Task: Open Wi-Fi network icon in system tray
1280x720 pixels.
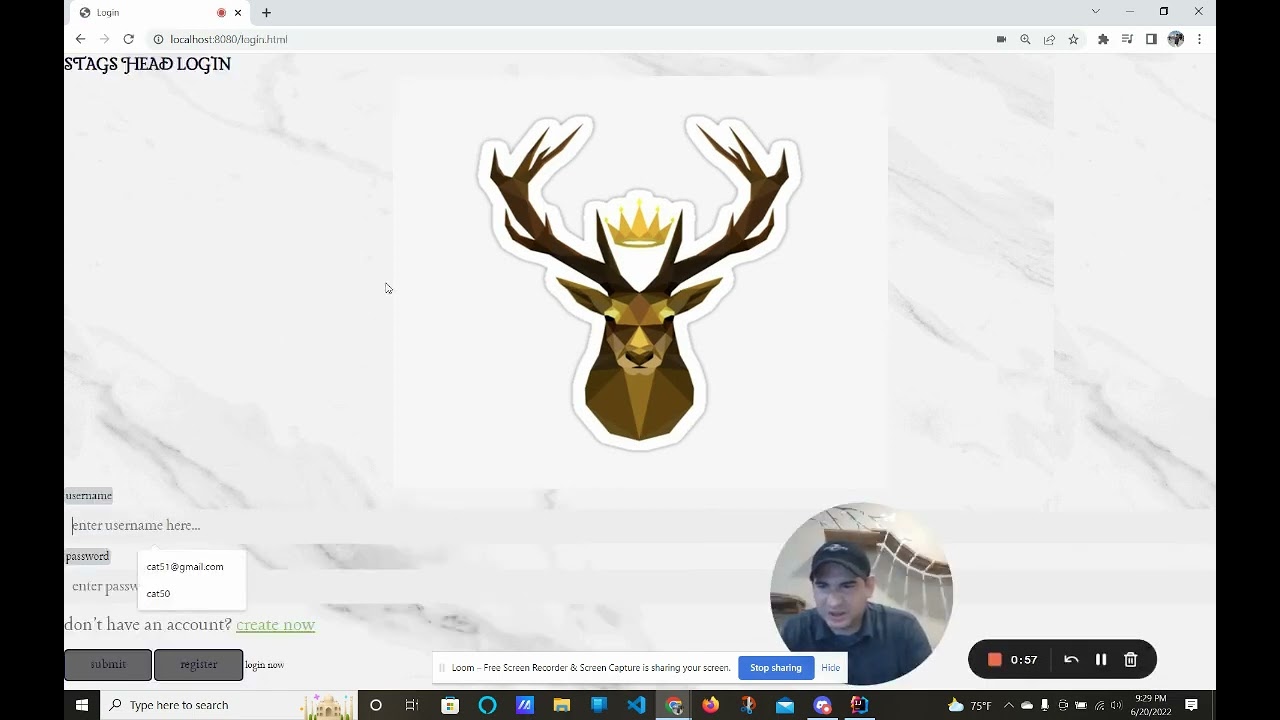Action: [1099, 705]
